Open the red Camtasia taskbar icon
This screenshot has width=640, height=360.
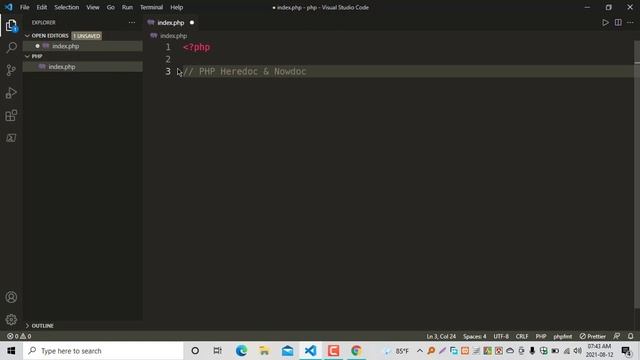pos(333,351)
